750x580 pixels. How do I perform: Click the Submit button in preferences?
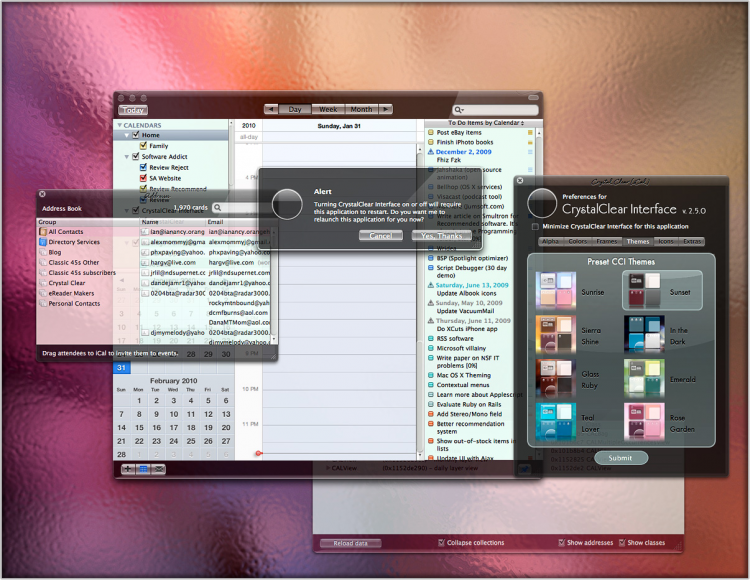(x=620, y=458)
